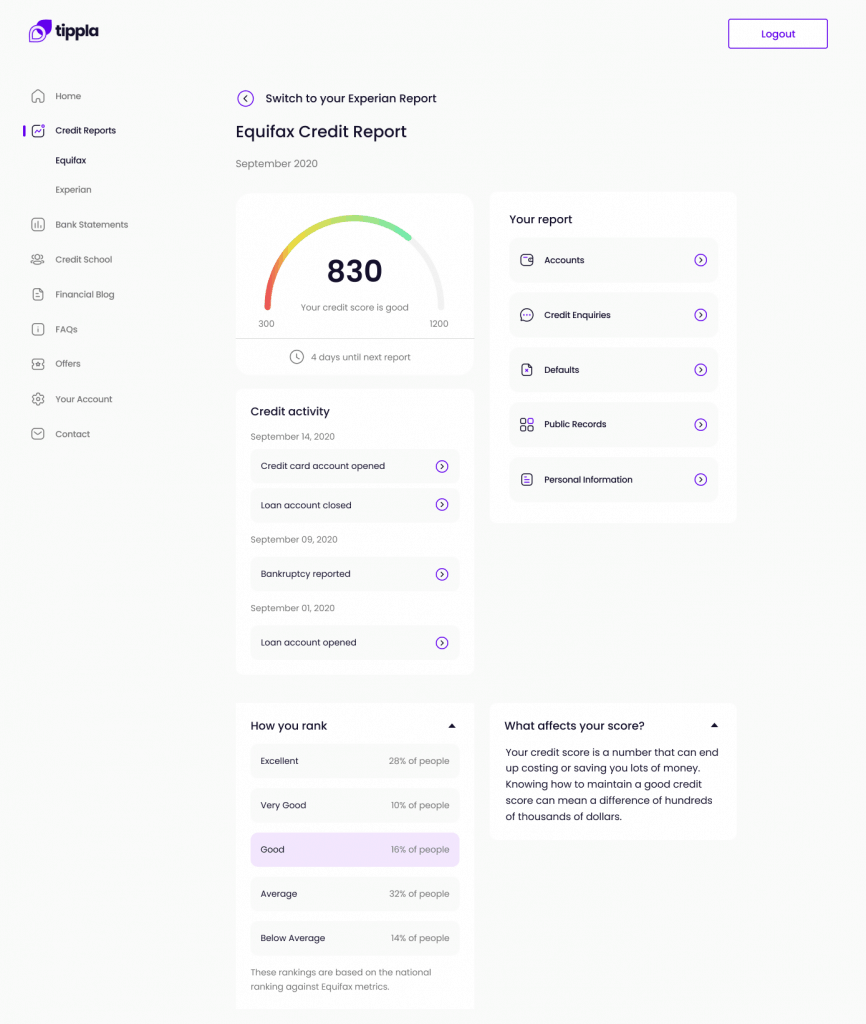Click the FAQs info icon

(38, 329)
